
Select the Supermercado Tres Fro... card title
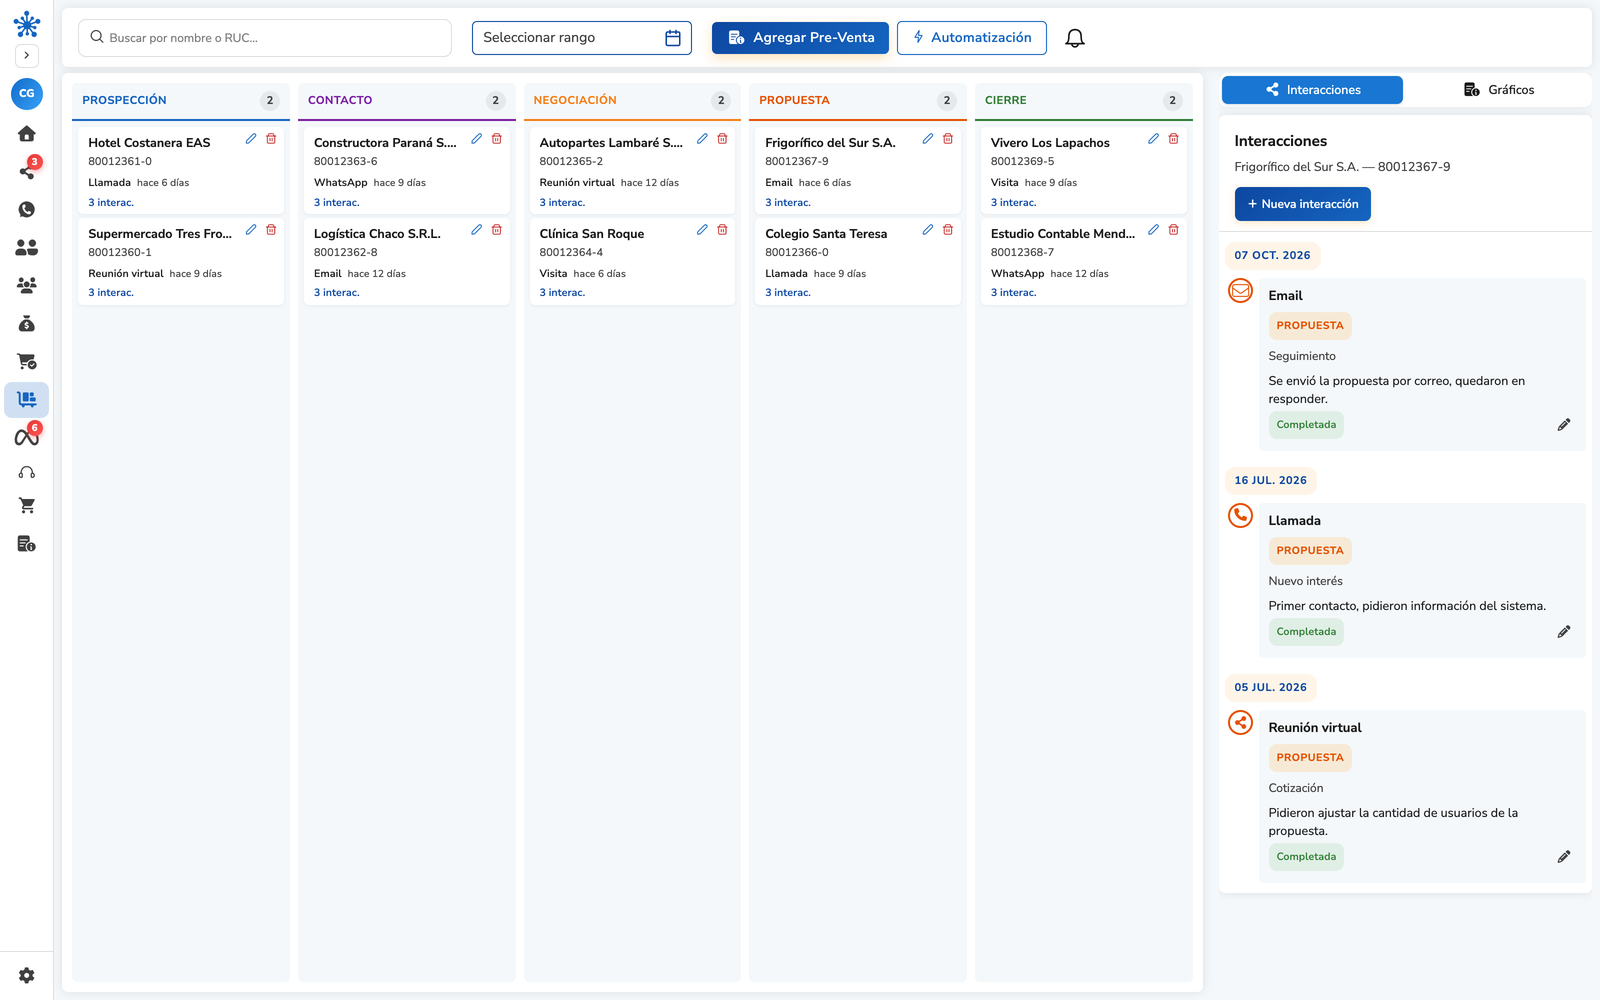tap(160, 234)
